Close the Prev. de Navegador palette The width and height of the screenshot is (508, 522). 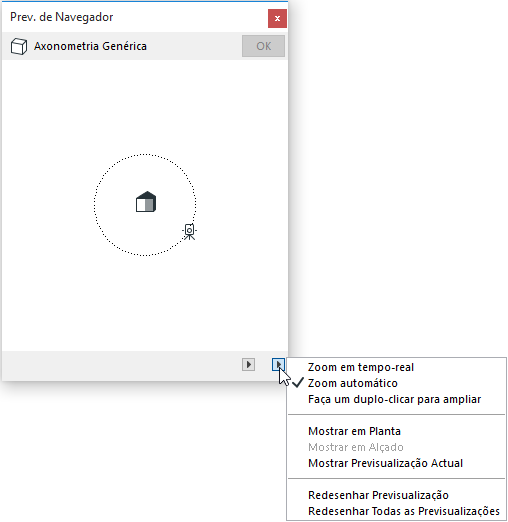coord(277,19)
